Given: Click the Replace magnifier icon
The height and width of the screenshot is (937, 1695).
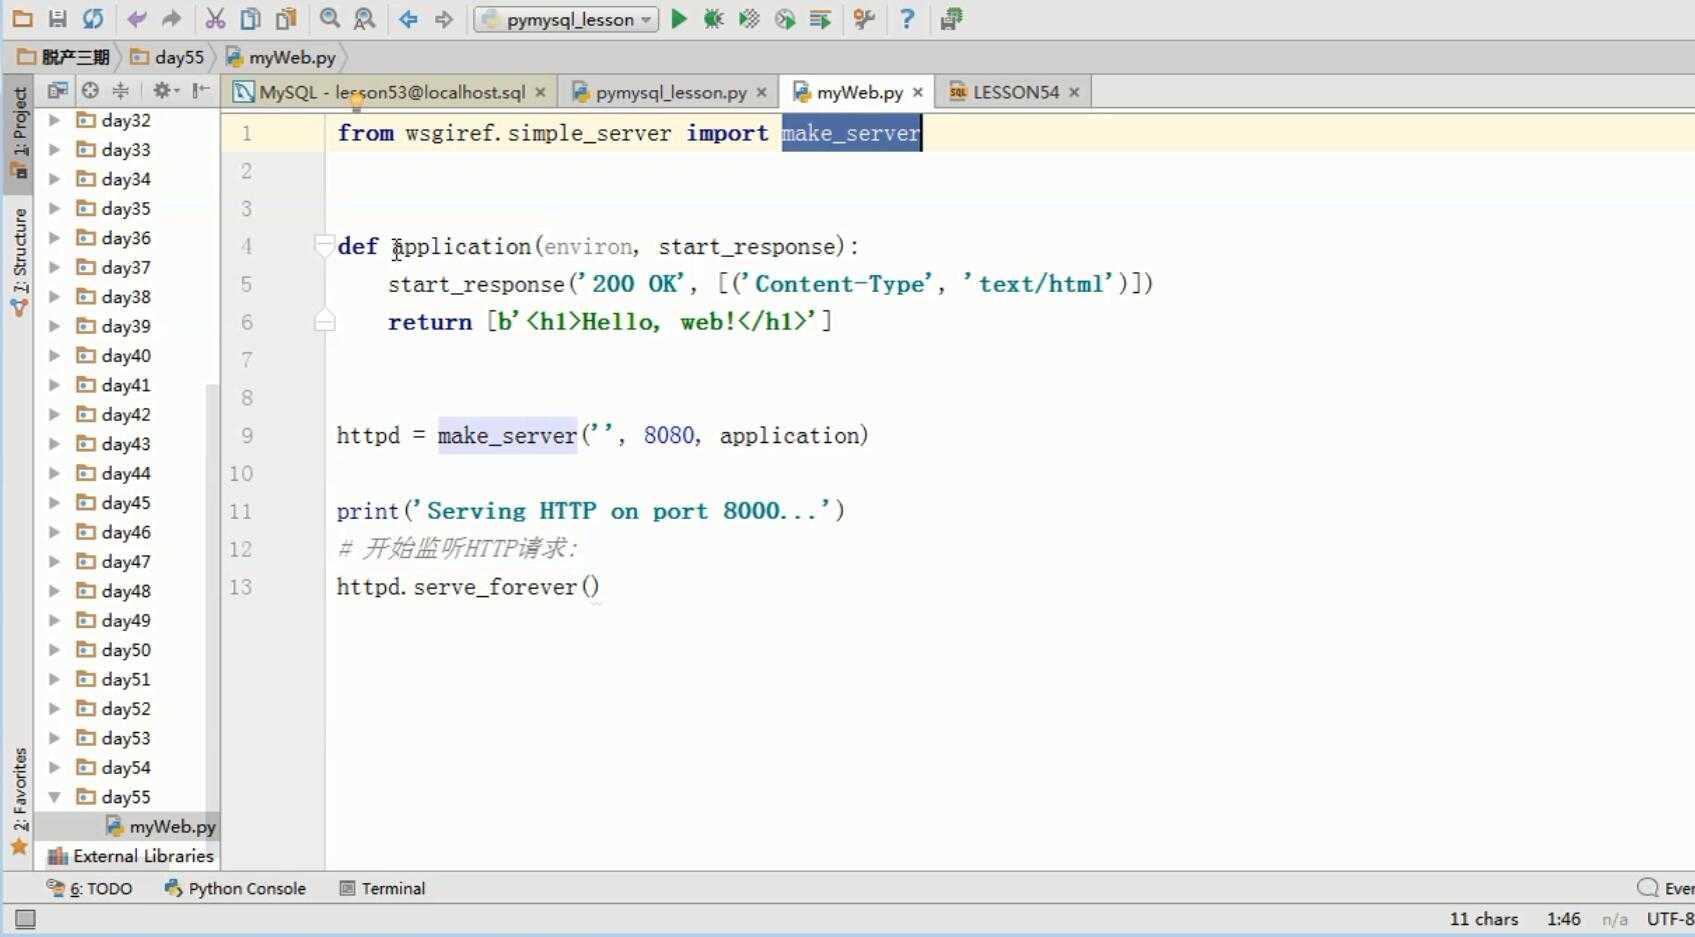Looking at the screenshot, I should click(365, 19).
